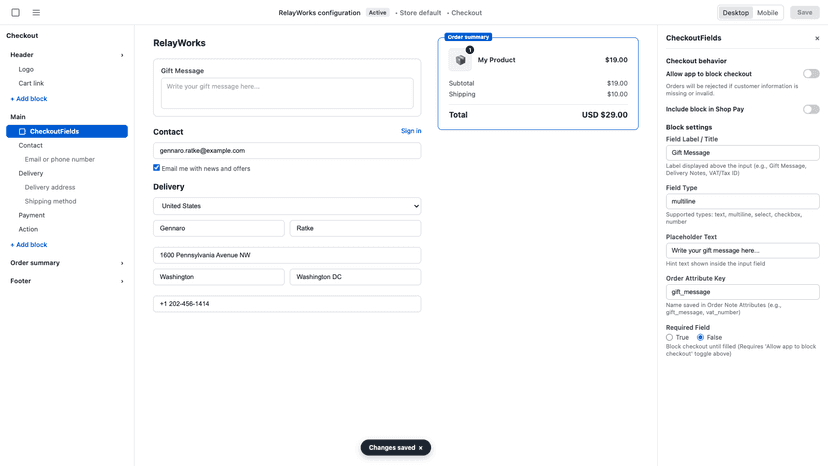Toggle Allow app to block checkout

(811, 74)
